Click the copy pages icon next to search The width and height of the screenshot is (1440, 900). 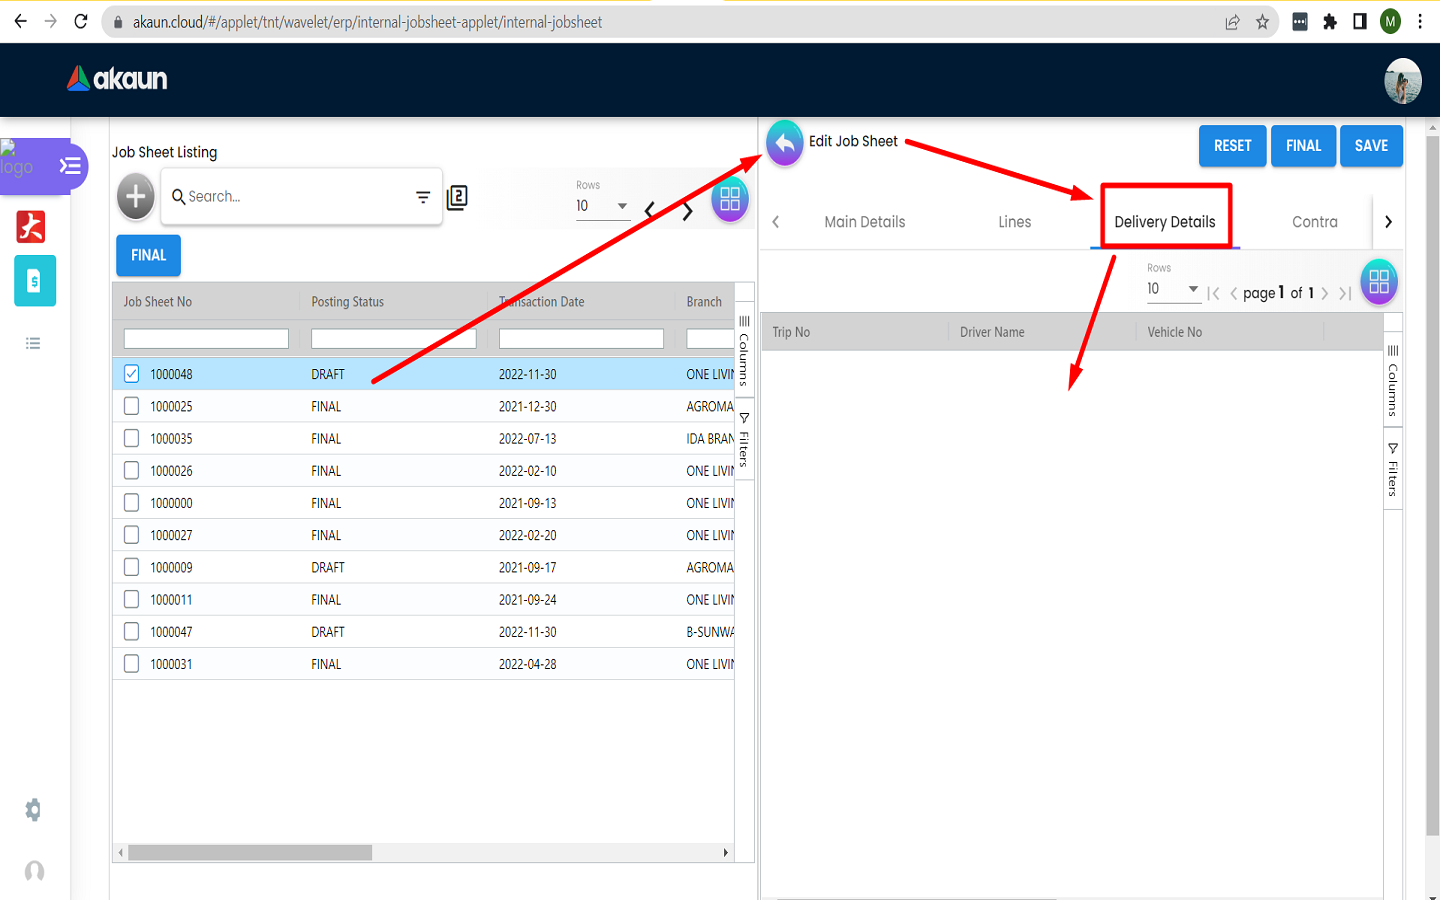[x=457, y=197]
